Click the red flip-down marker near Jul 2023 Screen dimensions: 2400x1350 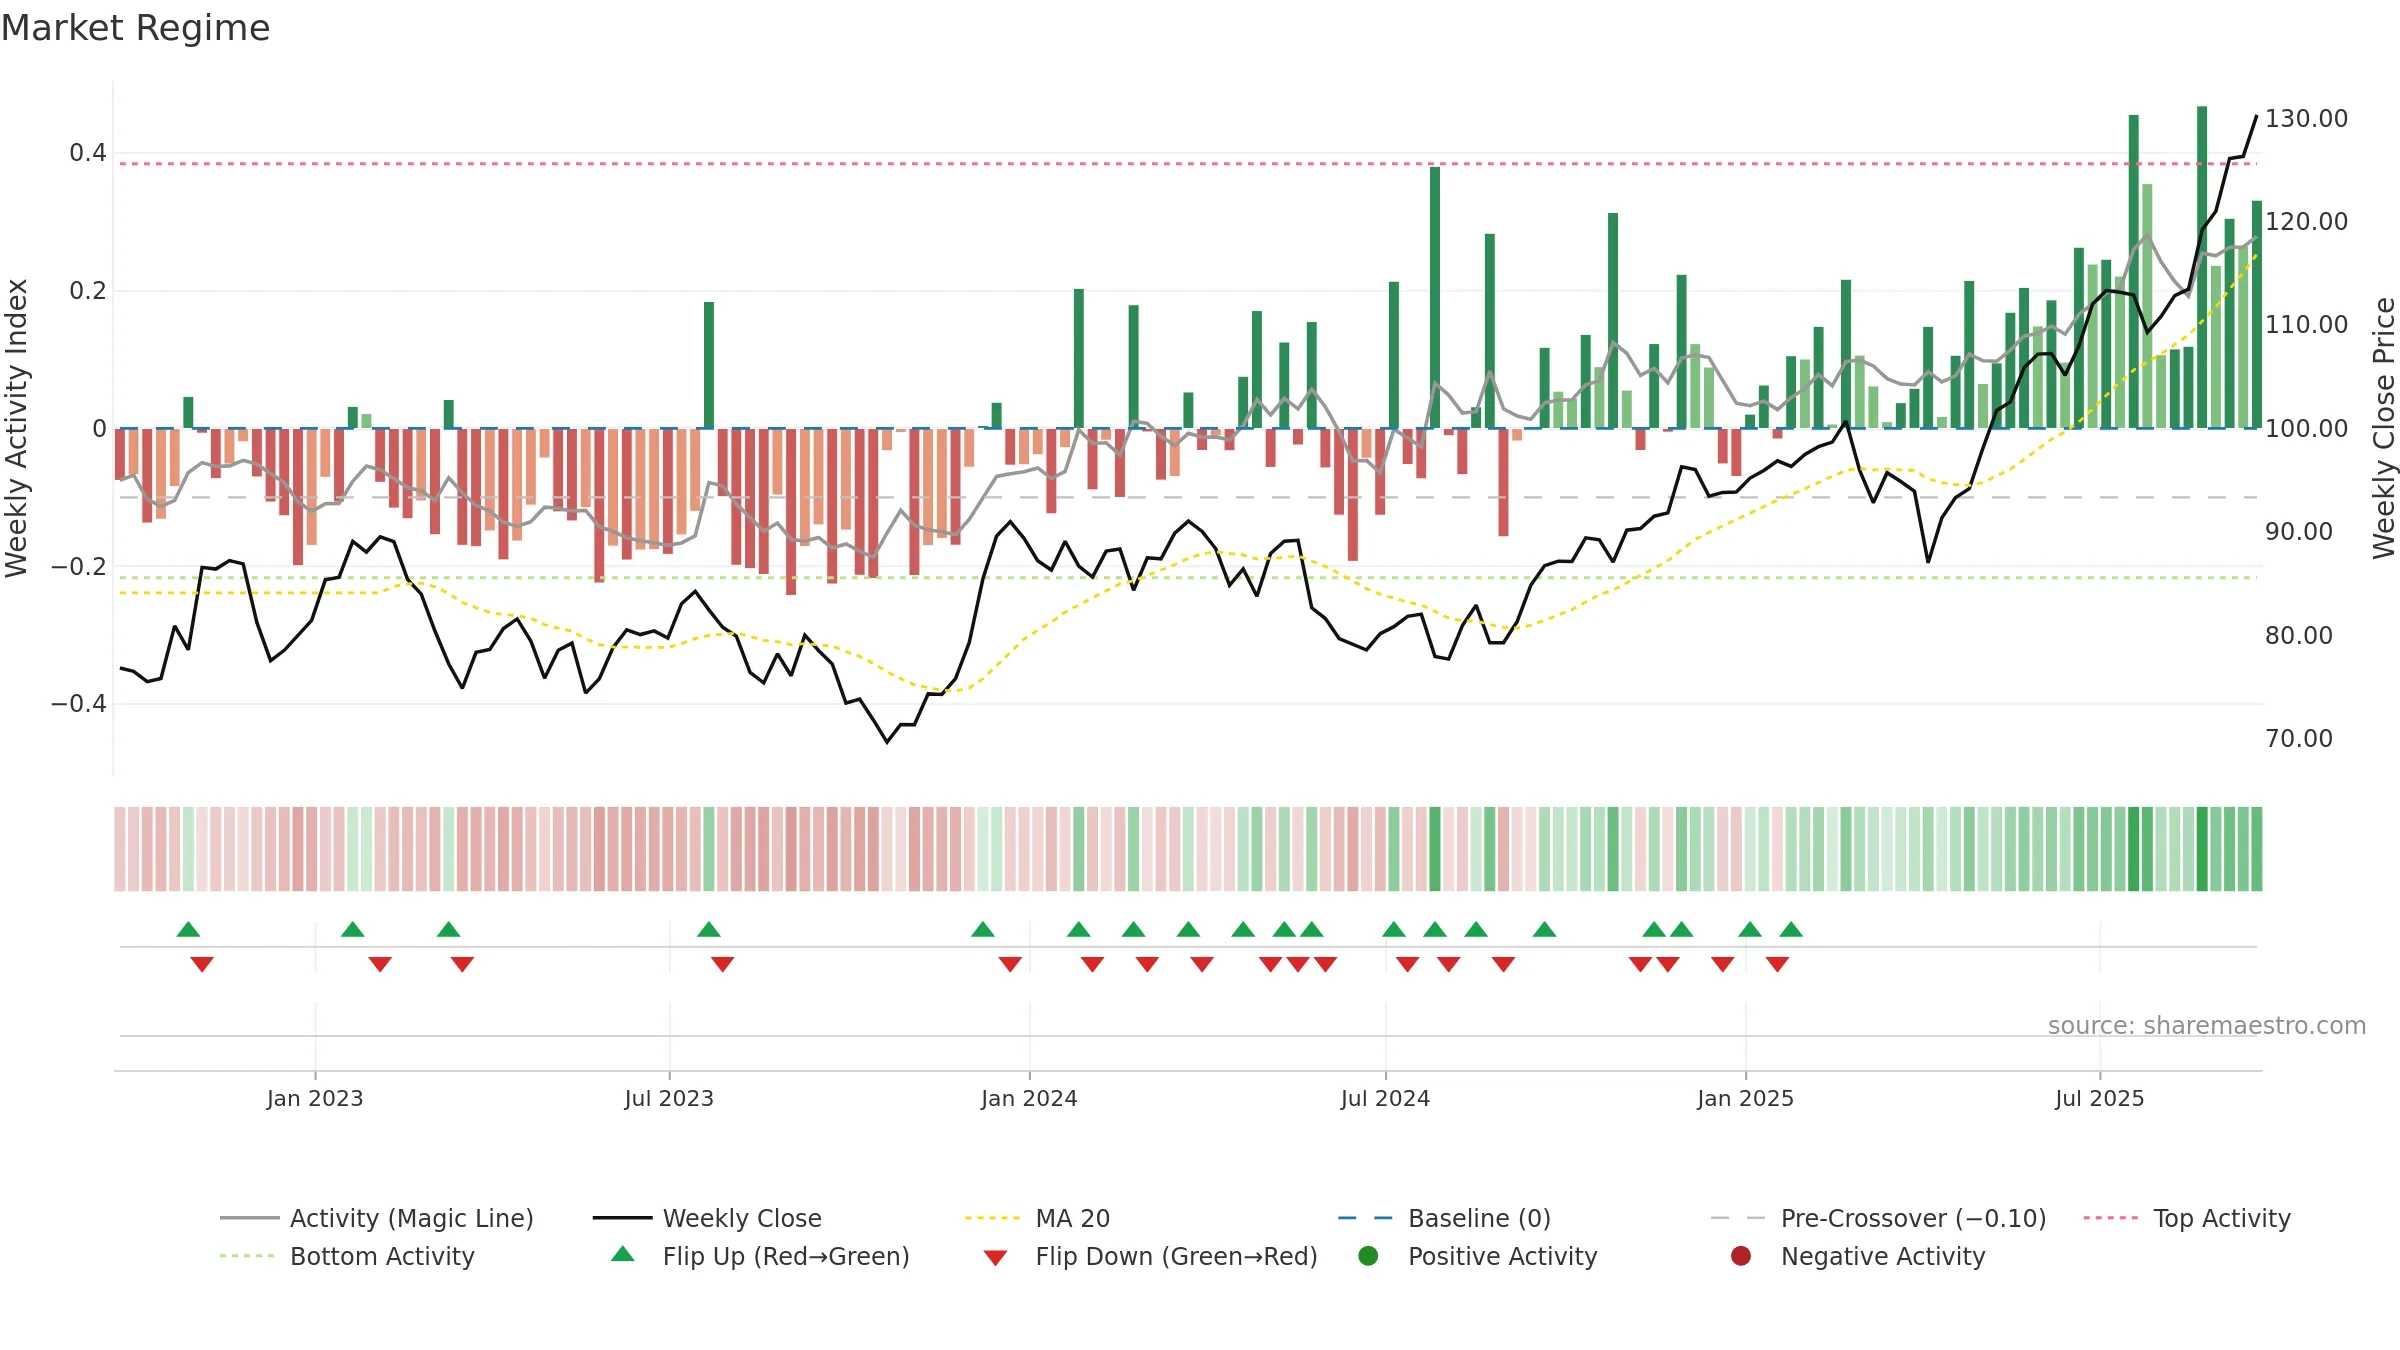(x=723, y=964)
